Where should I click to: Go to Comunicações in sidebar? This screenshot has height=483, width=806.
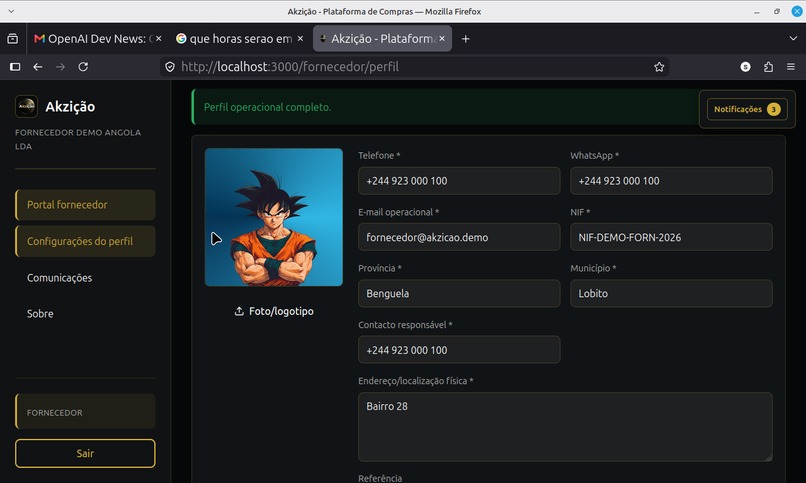60,277
